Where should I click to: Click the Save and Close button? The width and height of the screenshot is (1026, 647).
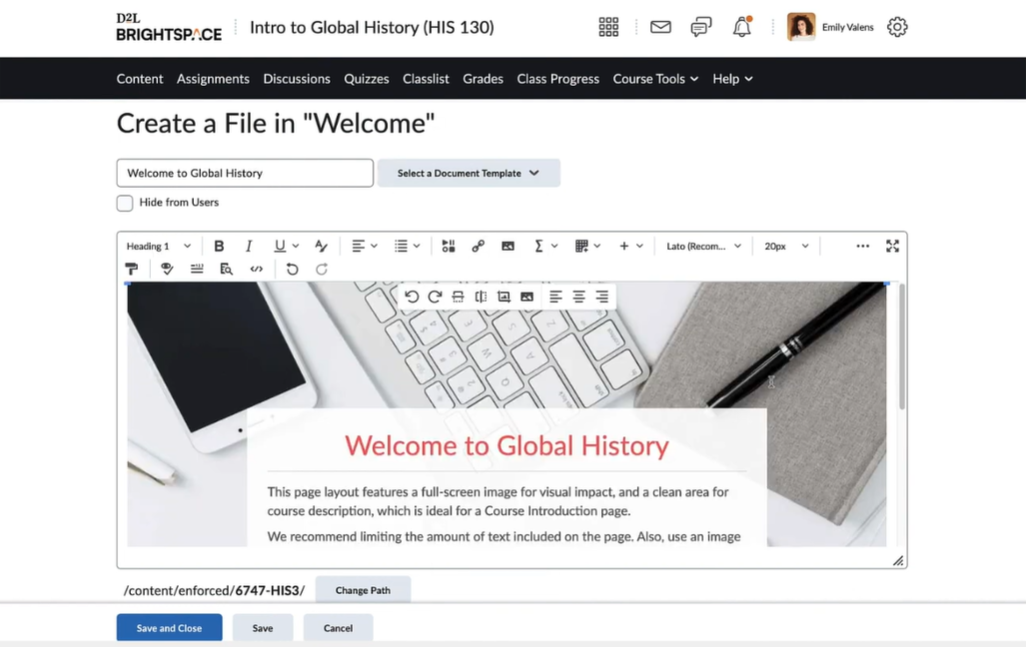tap(169, 628)
